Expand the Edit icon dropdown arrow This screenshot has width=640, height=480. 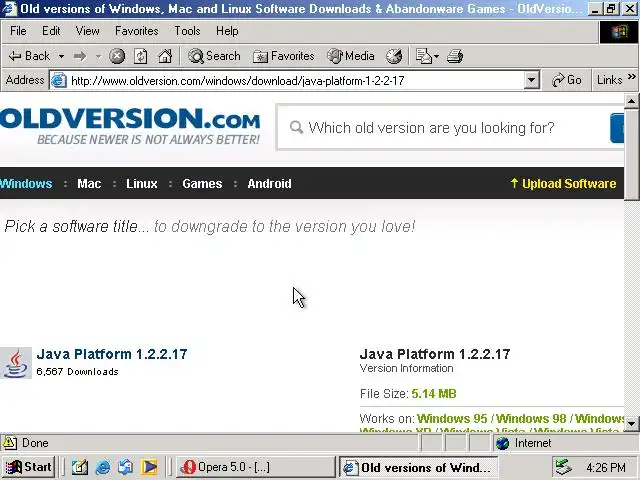coord(437,56)
